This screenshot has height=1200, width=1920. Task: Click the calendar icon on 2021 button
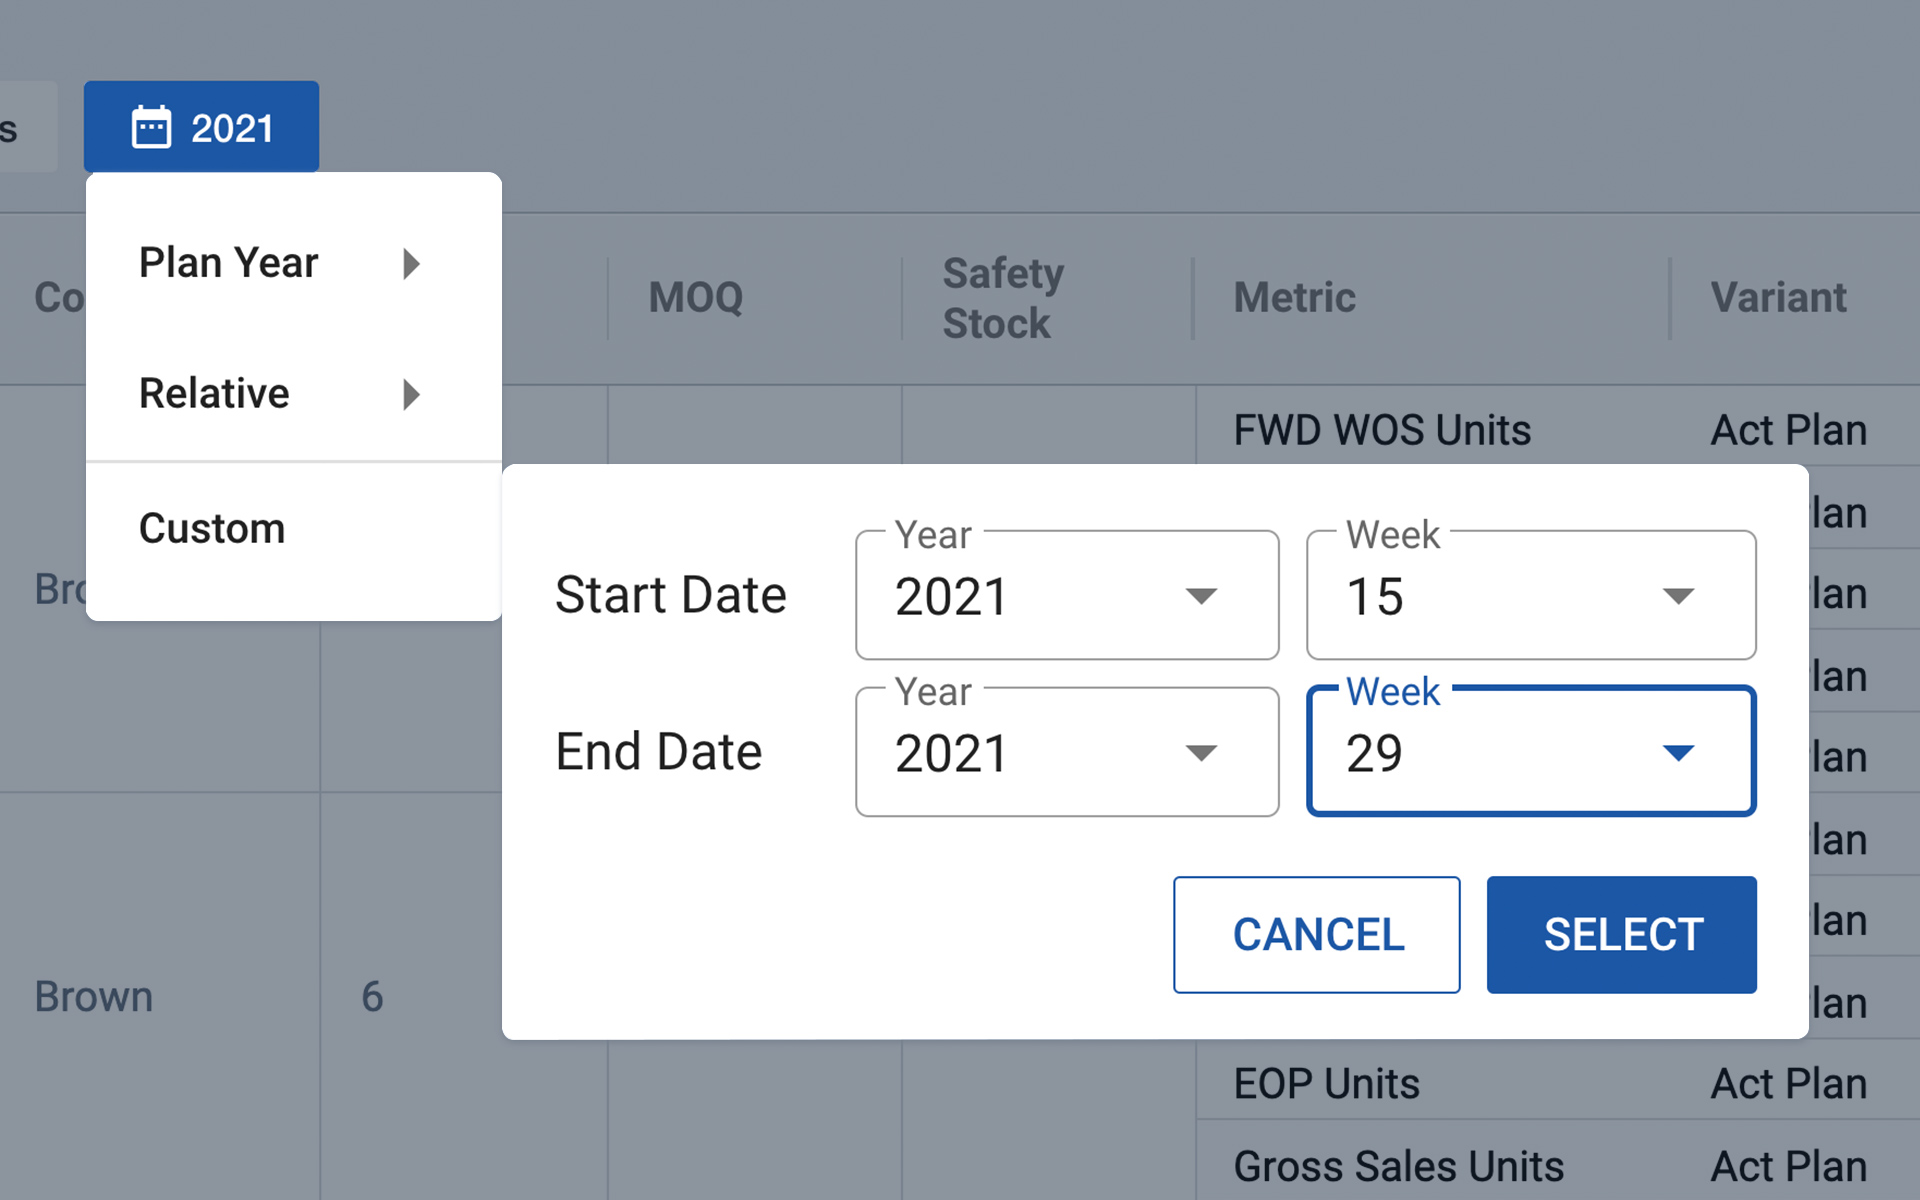(x=151, y=128)
